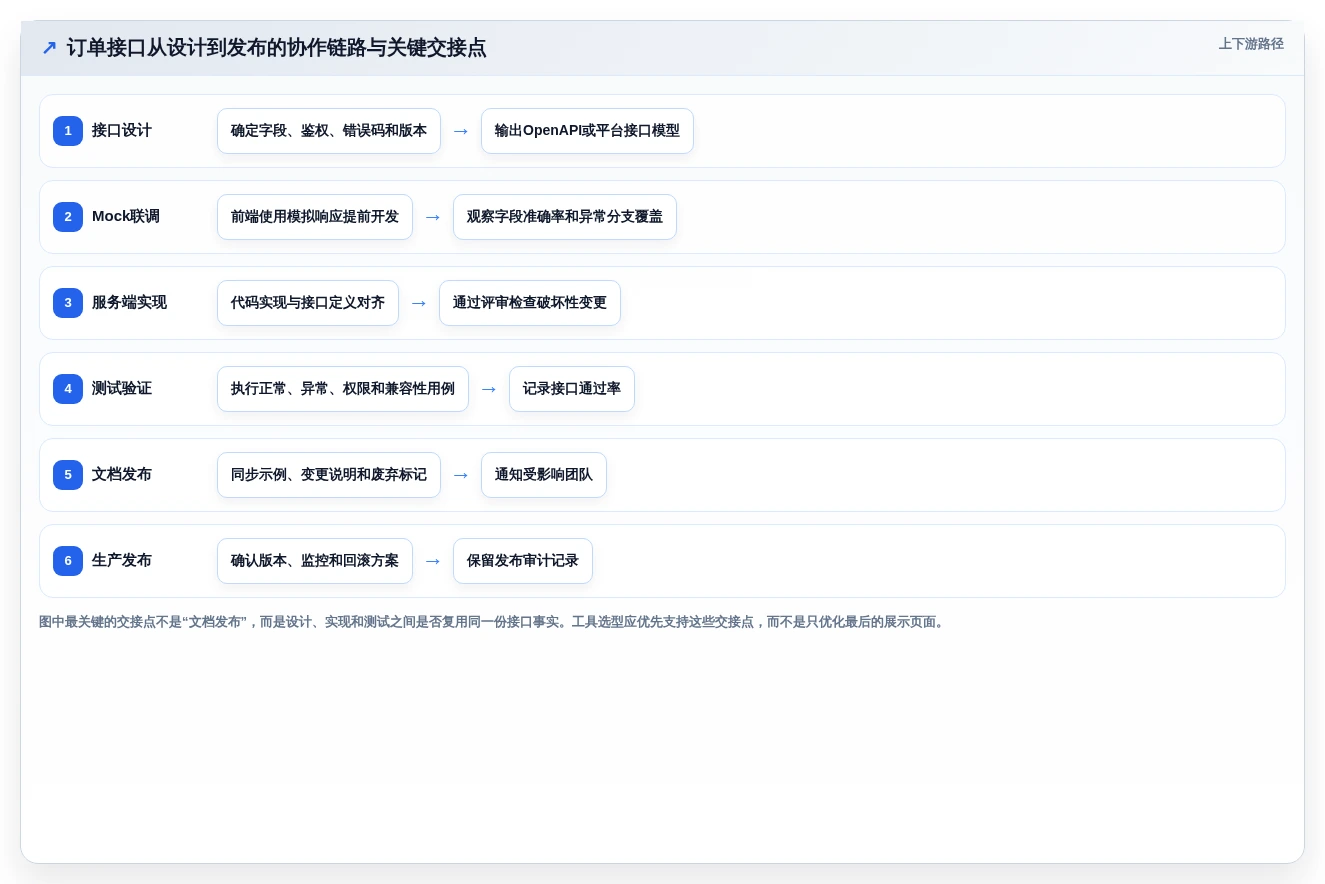Click the 确定字段、鉴权、错误码和版本 box
This screenshot has height=884, width=1325.
329,131
